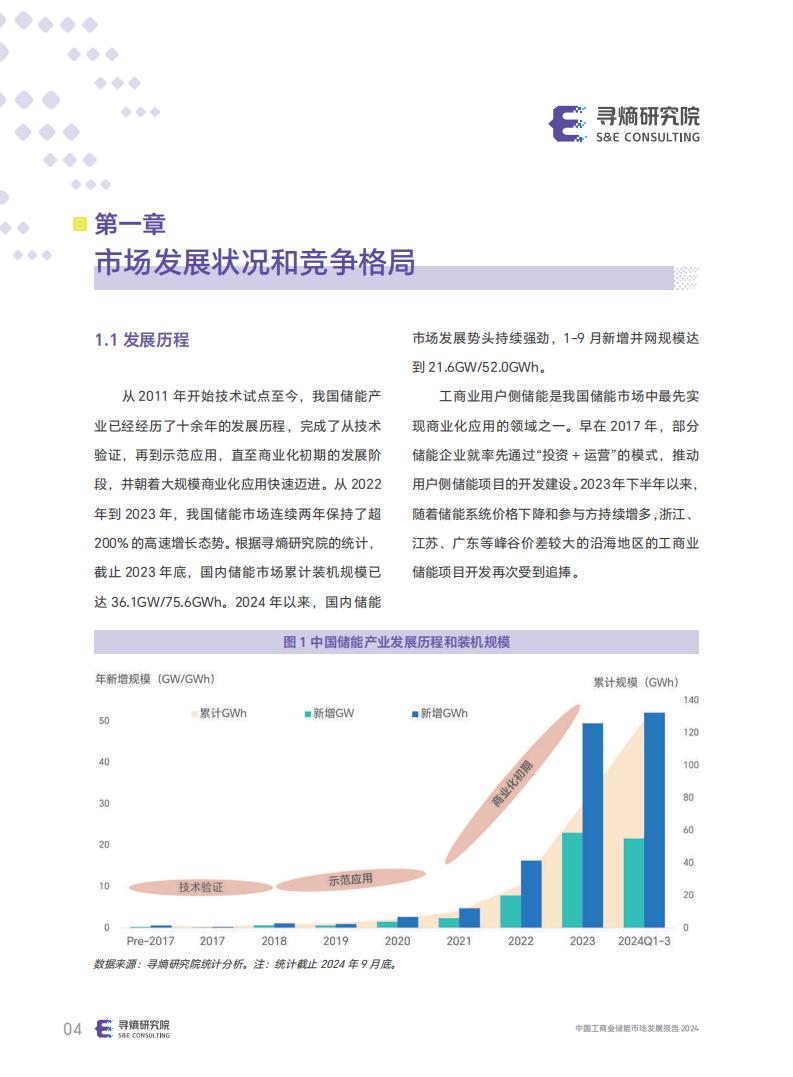Click the x-axis label 2021
The width and height of the screenshot is (793, 1077).
(x=459, y=941)
